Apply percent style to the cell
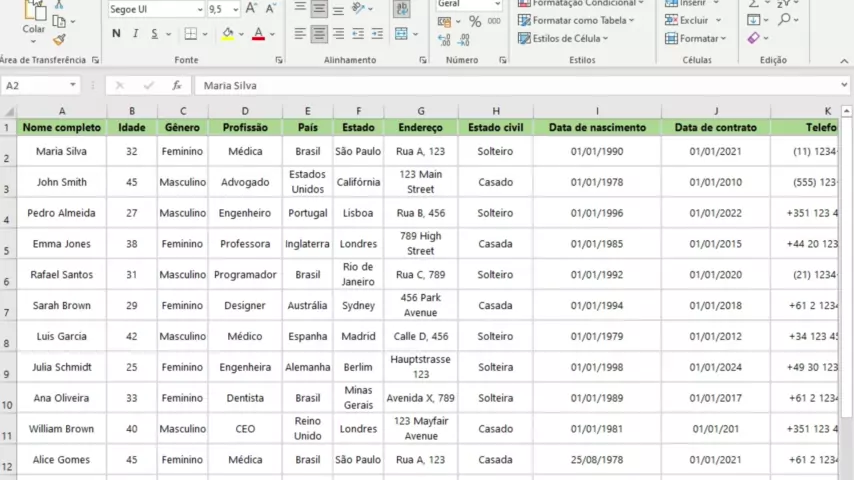The image size is (854, 480). 475,21
